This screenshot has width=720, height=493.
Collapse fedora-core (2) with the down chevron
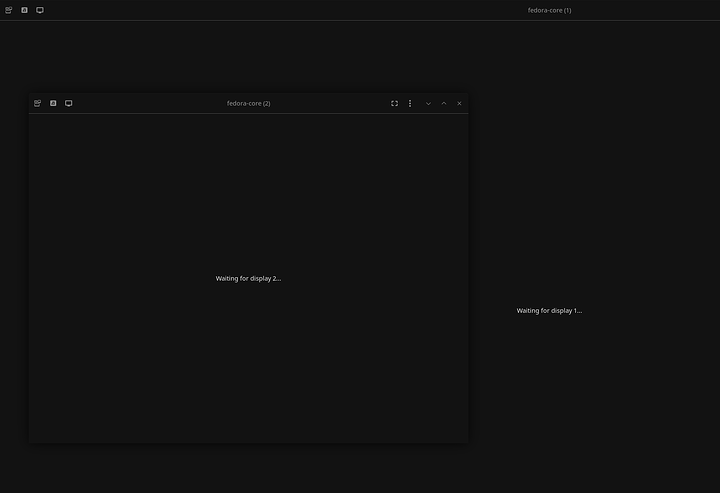tap(428, 103)
